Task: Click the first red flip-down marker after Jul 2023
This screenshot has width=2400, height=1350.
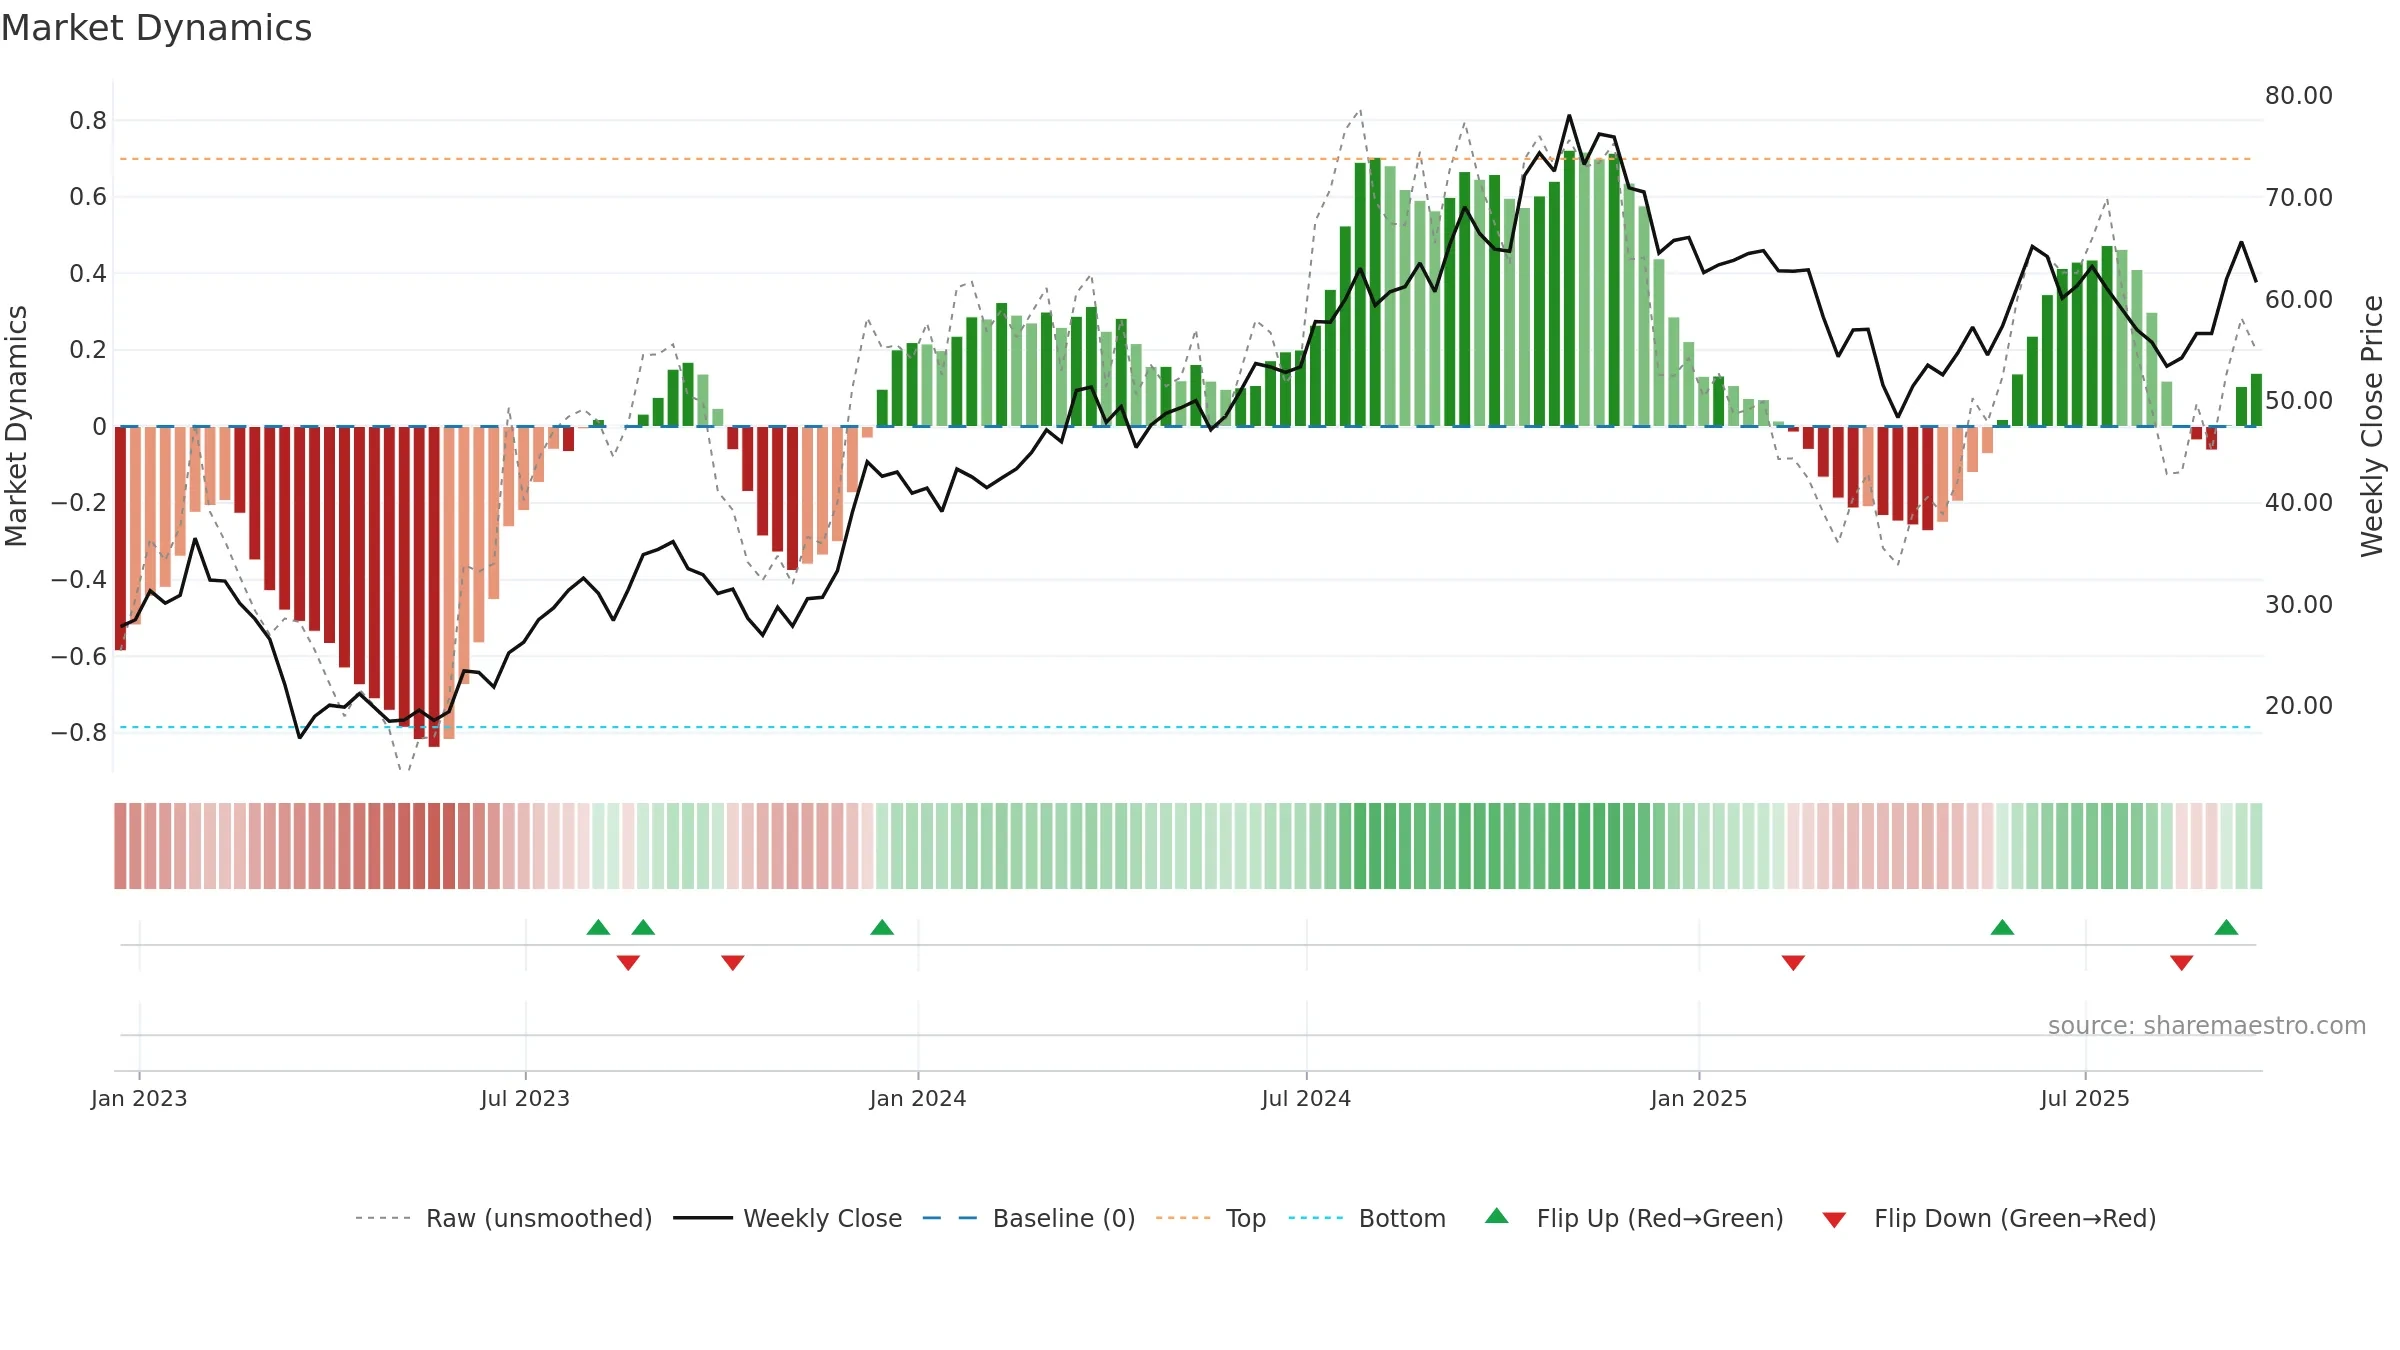Action: (628, 963)
